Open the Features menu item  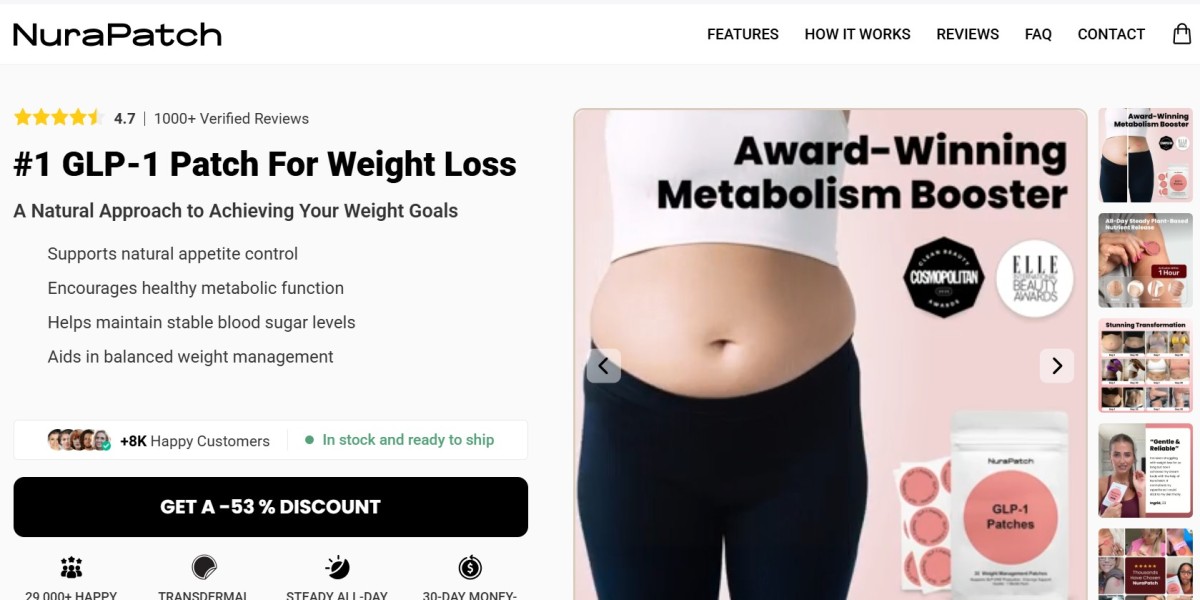click(743, 34)
